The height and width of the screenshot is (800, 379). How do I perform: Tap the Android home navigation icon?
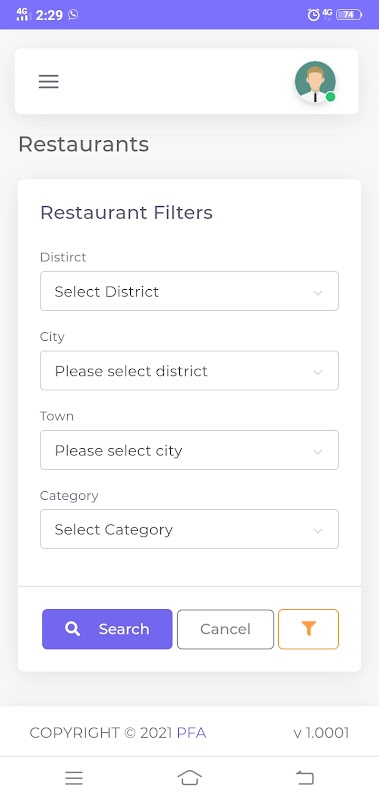tap(189, 778)
